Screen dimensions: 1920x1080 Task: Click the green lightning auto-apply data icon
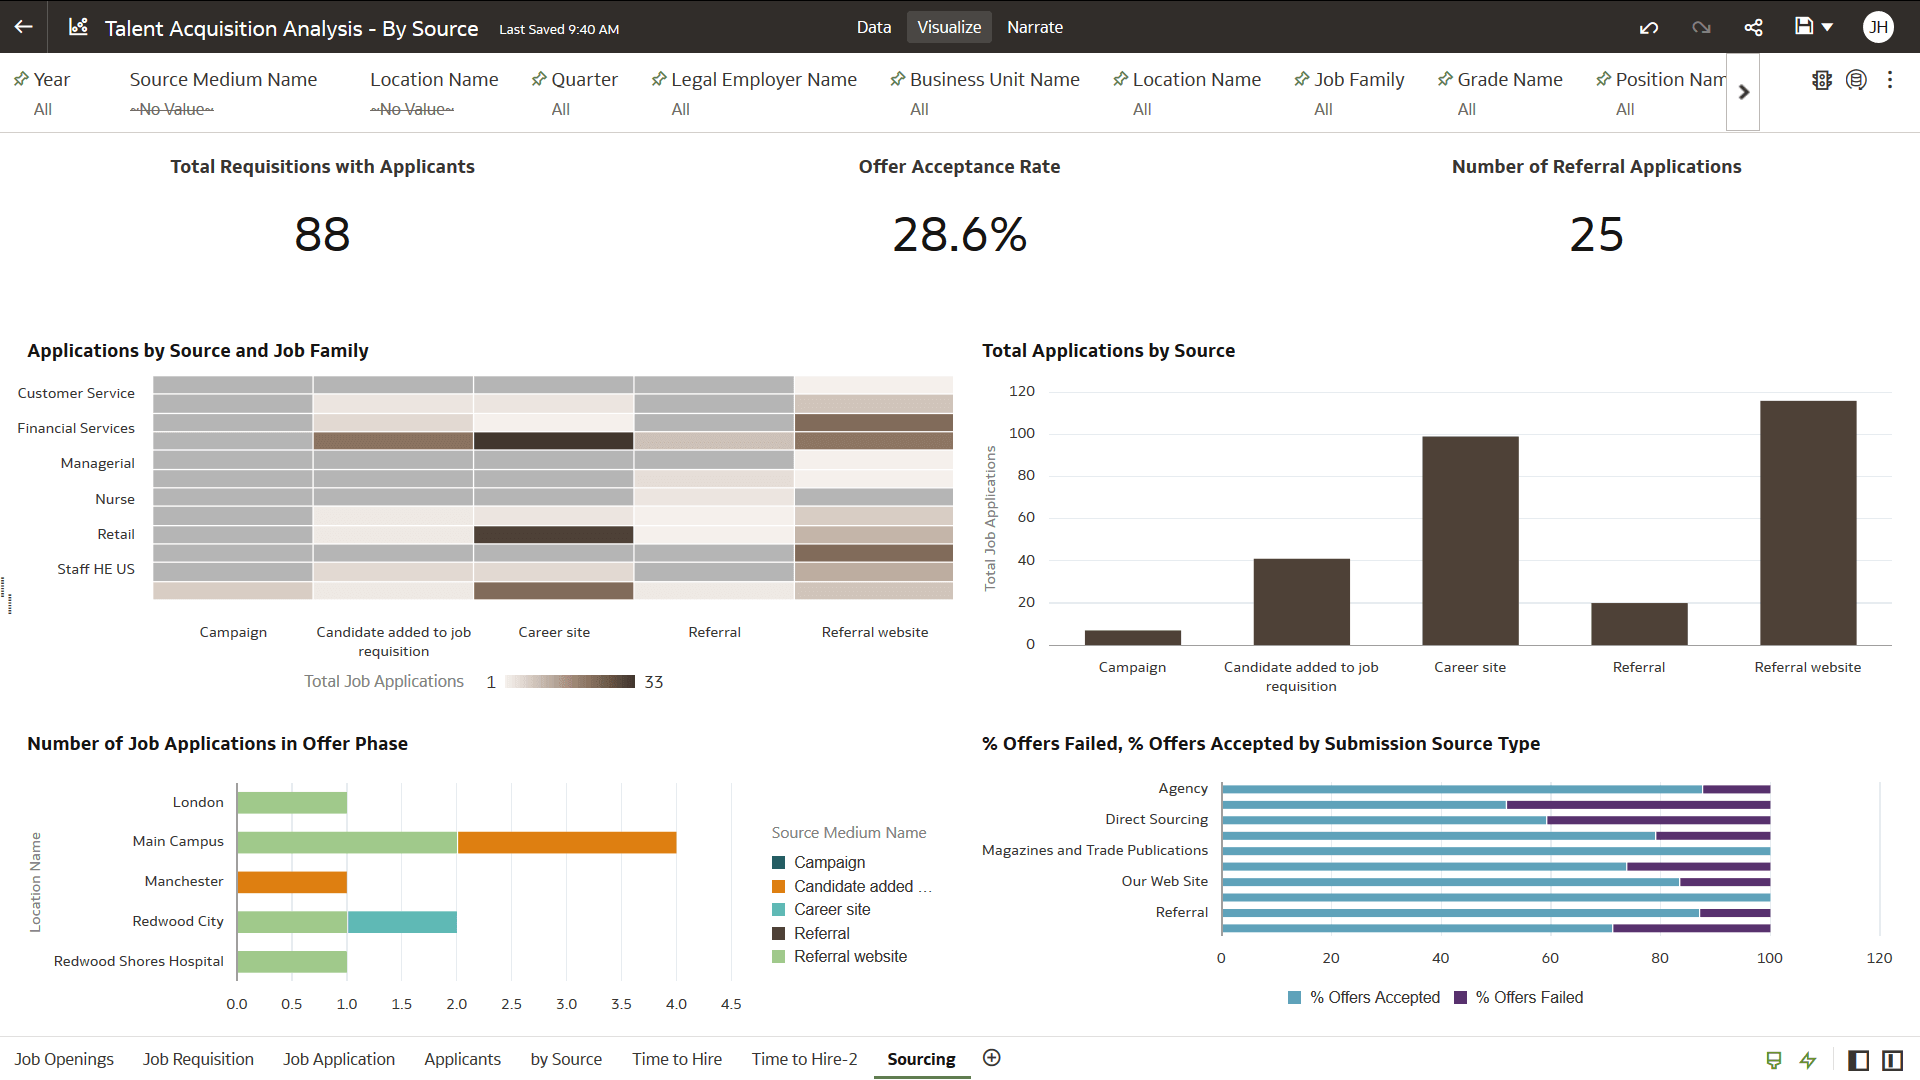pyautogui.click(x=1808, y=1060)
